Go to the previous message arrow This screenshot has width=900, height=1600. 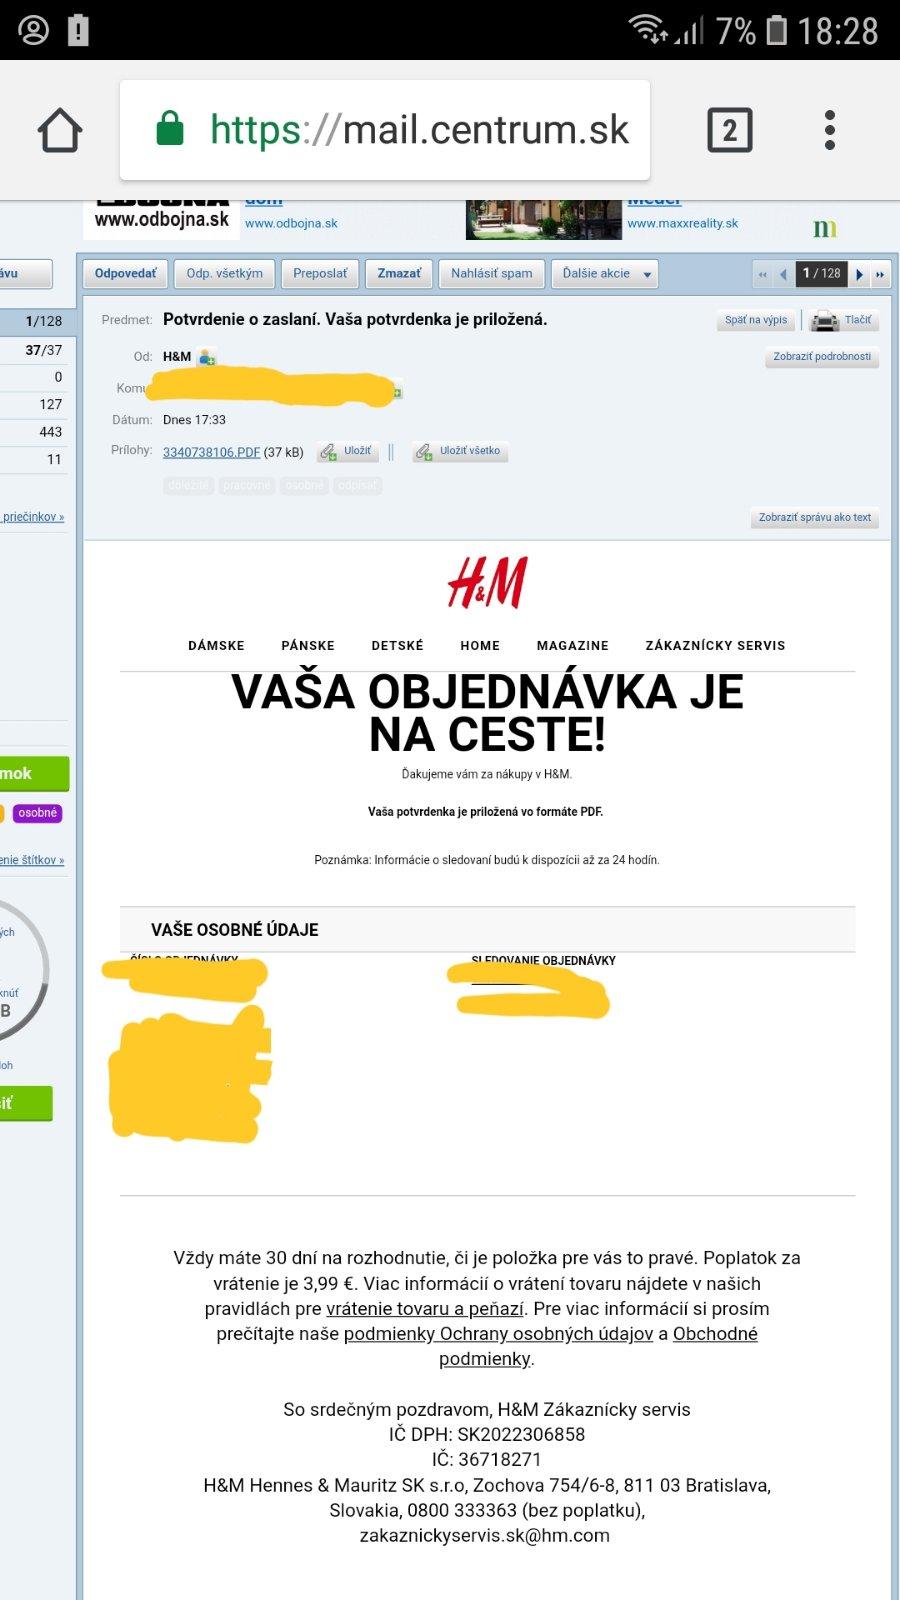pyautogui.click(x=783, y=274)
